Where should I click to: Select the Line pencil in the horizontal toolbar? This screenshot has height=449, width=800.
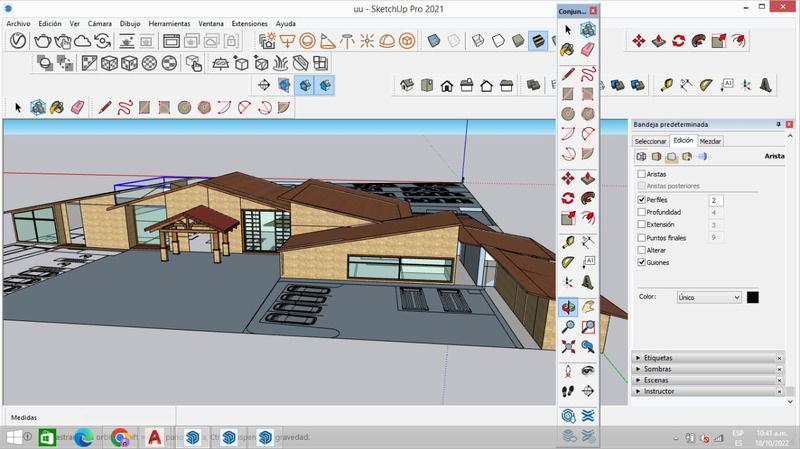pos(105,108)
